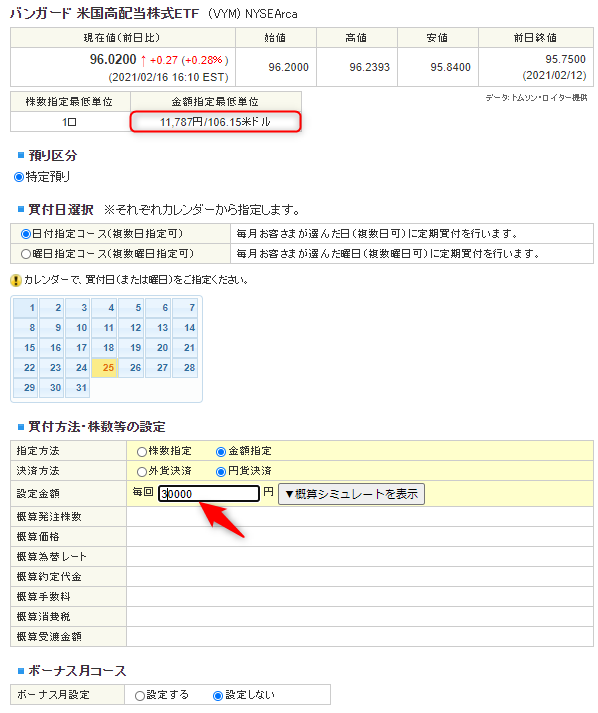Pick day 19 in the calendar
The width and height of the screenshot is (598, 713).
pyautogui.click(x=131, y=348)
